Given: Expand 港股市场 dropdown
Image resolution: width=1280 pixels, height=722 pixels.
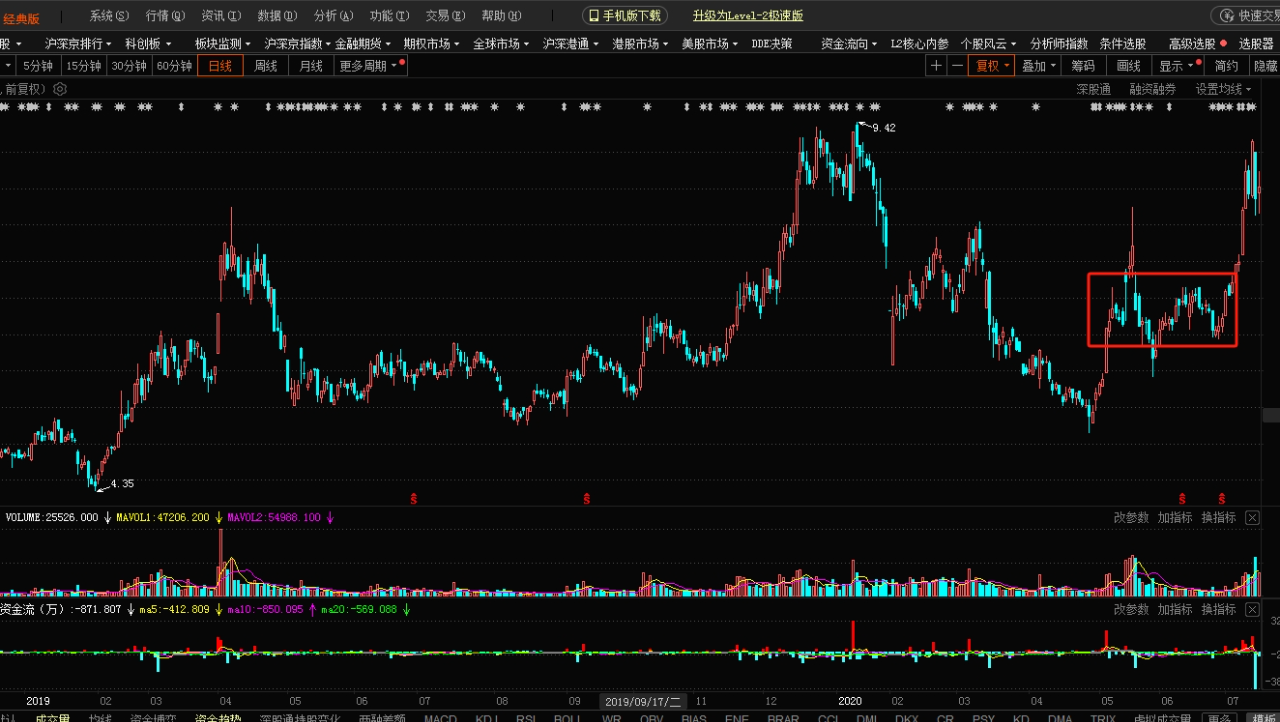Looking at the screenshot, I should click(641, 44).
